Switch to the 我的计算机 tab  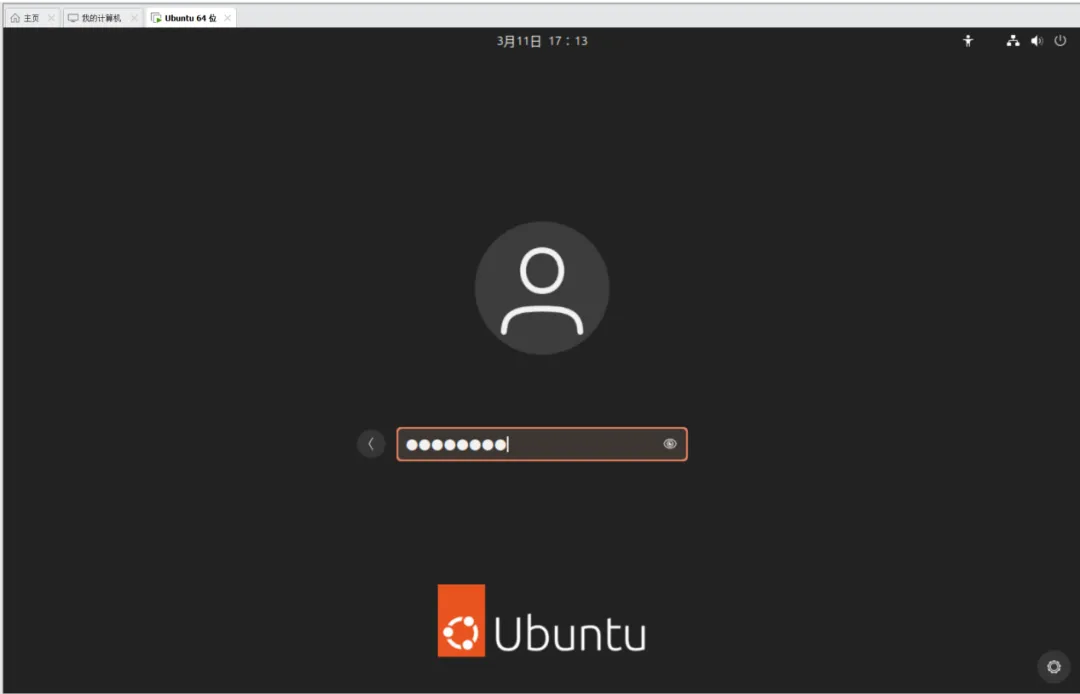coord(101,18)
